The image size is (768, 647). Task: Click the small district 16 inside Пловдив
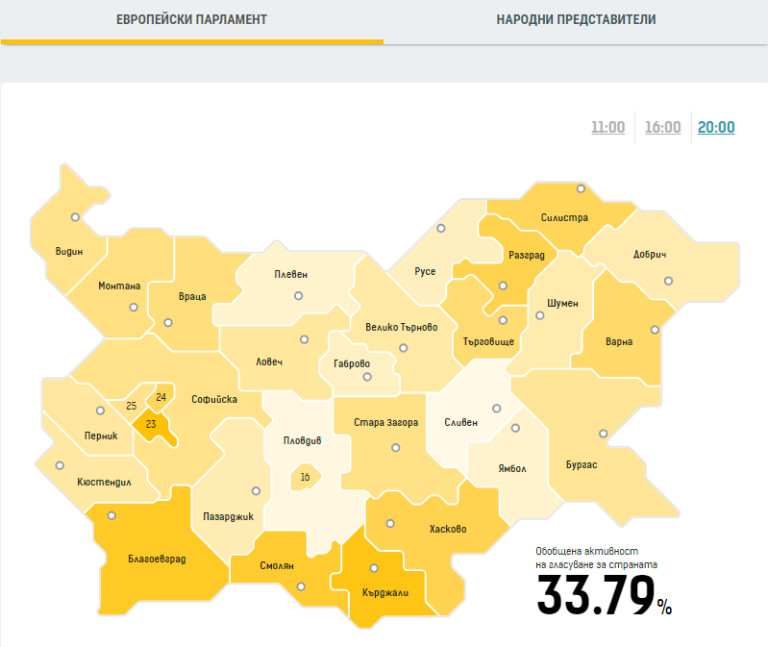304,478
